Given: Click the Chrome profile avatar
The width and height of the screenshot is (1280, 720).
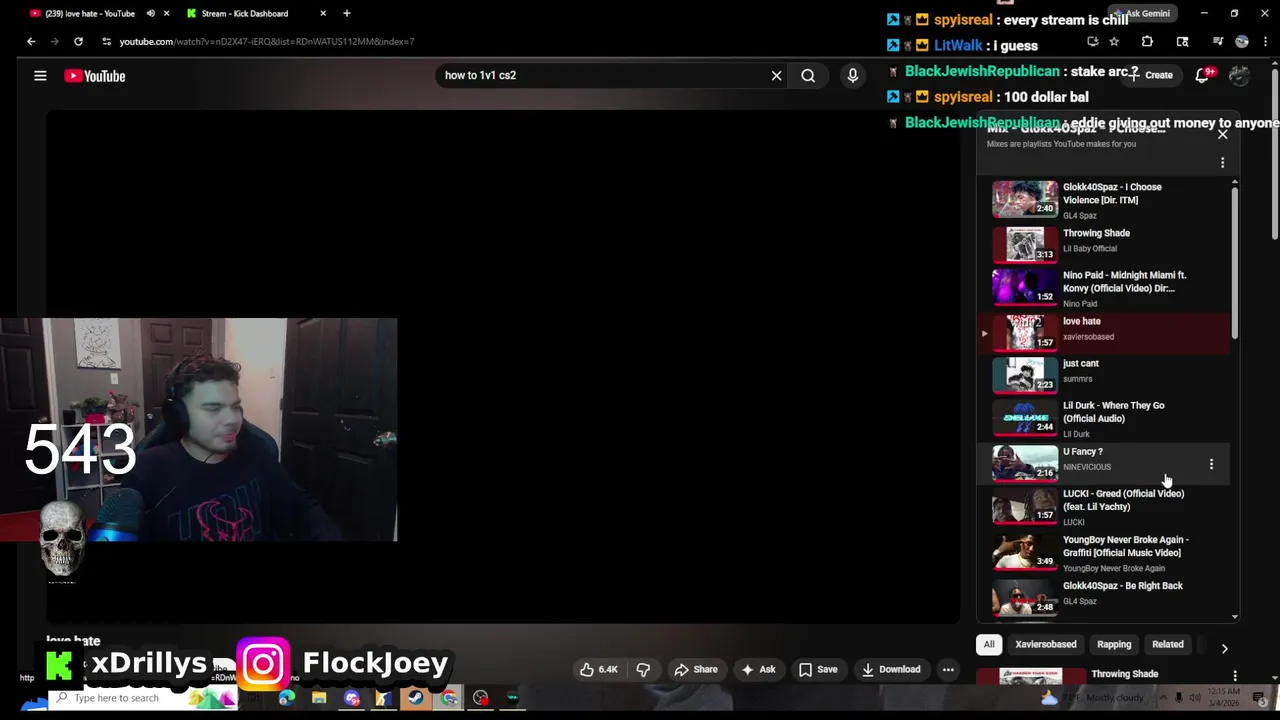Looking at the screenshot, I should pos(1242,41).
